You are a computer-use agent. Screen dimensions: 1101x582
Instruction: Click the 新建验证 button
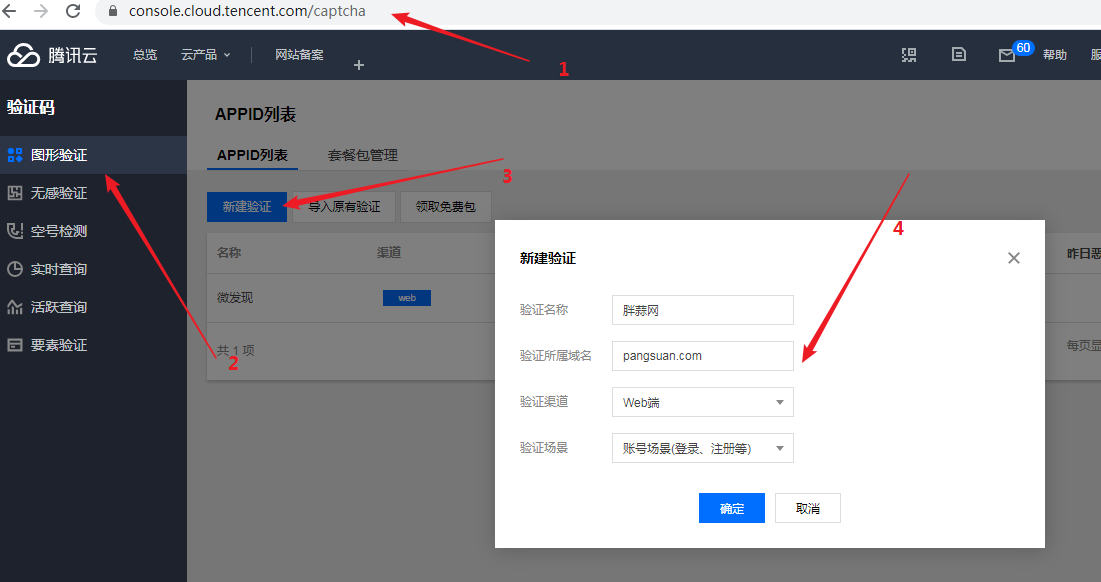click(x=247, y=207)
